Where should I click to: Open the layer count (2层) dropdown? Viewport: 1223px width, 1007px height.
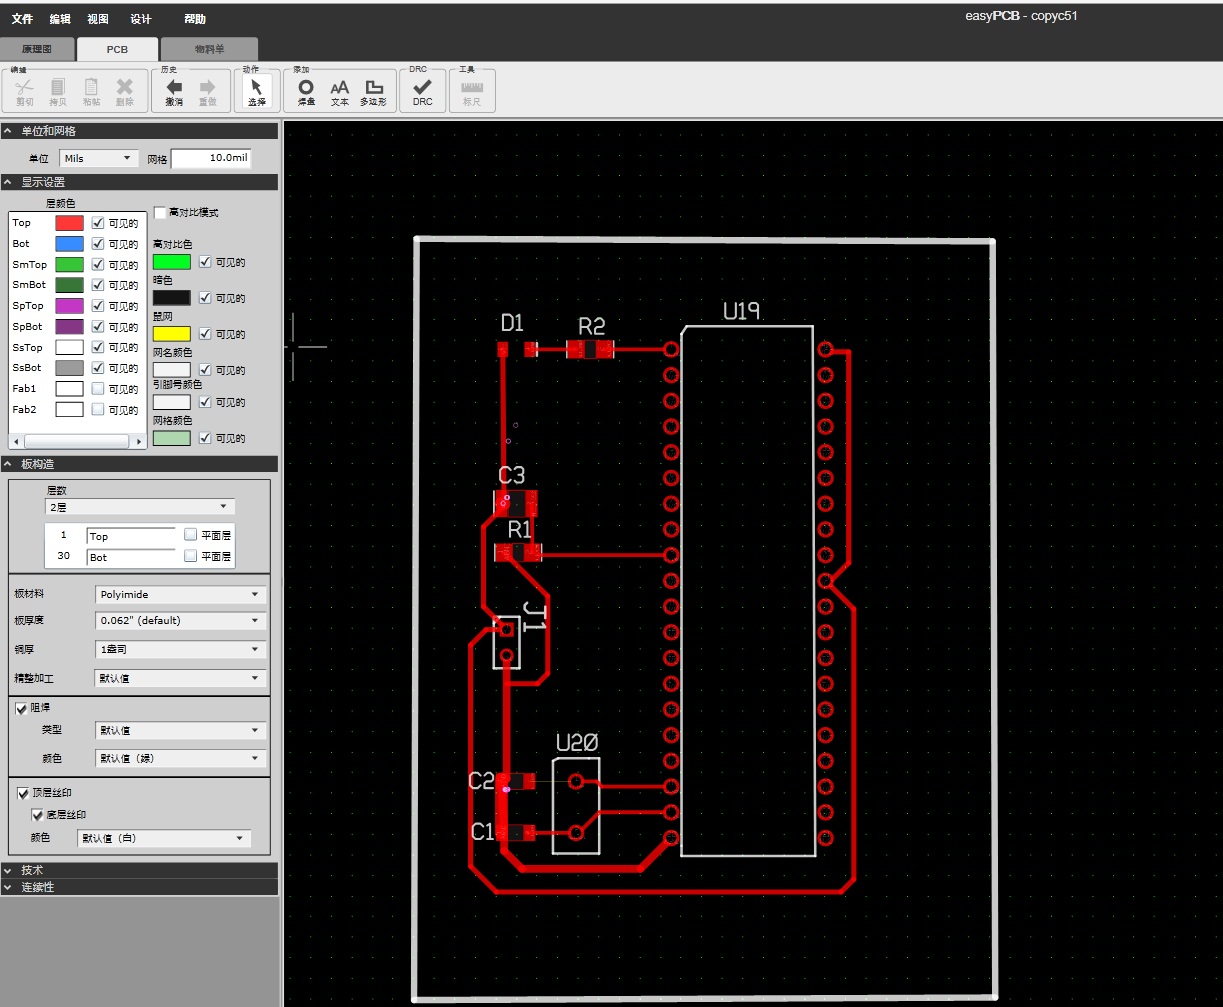tap(141, 507)
